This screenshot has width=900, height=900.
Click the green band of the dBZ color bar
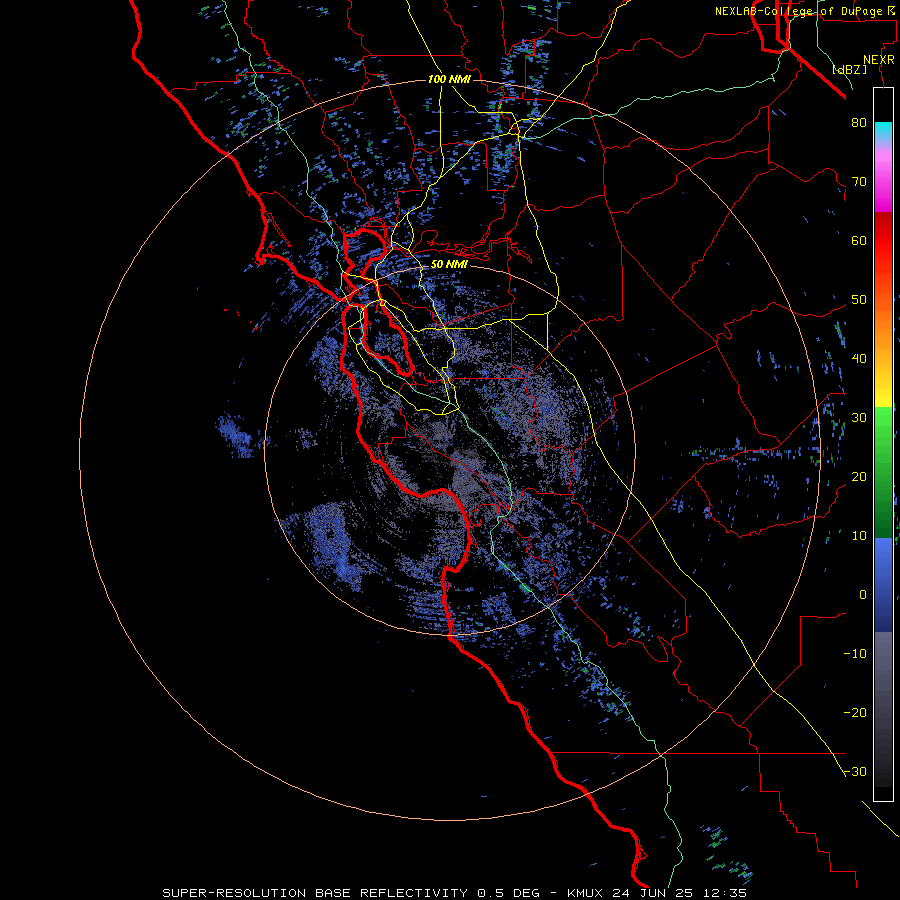tap(883, 473)
